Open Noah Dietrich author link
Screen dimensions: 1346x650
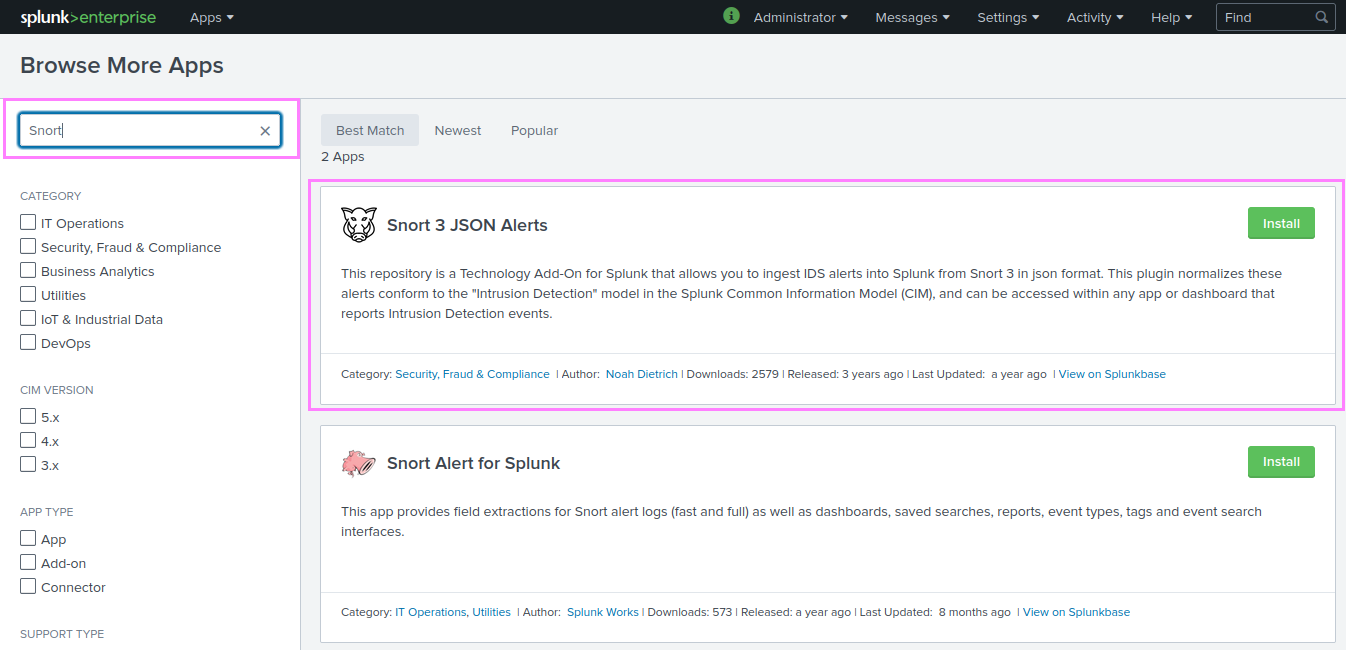[x=642, y=374]
